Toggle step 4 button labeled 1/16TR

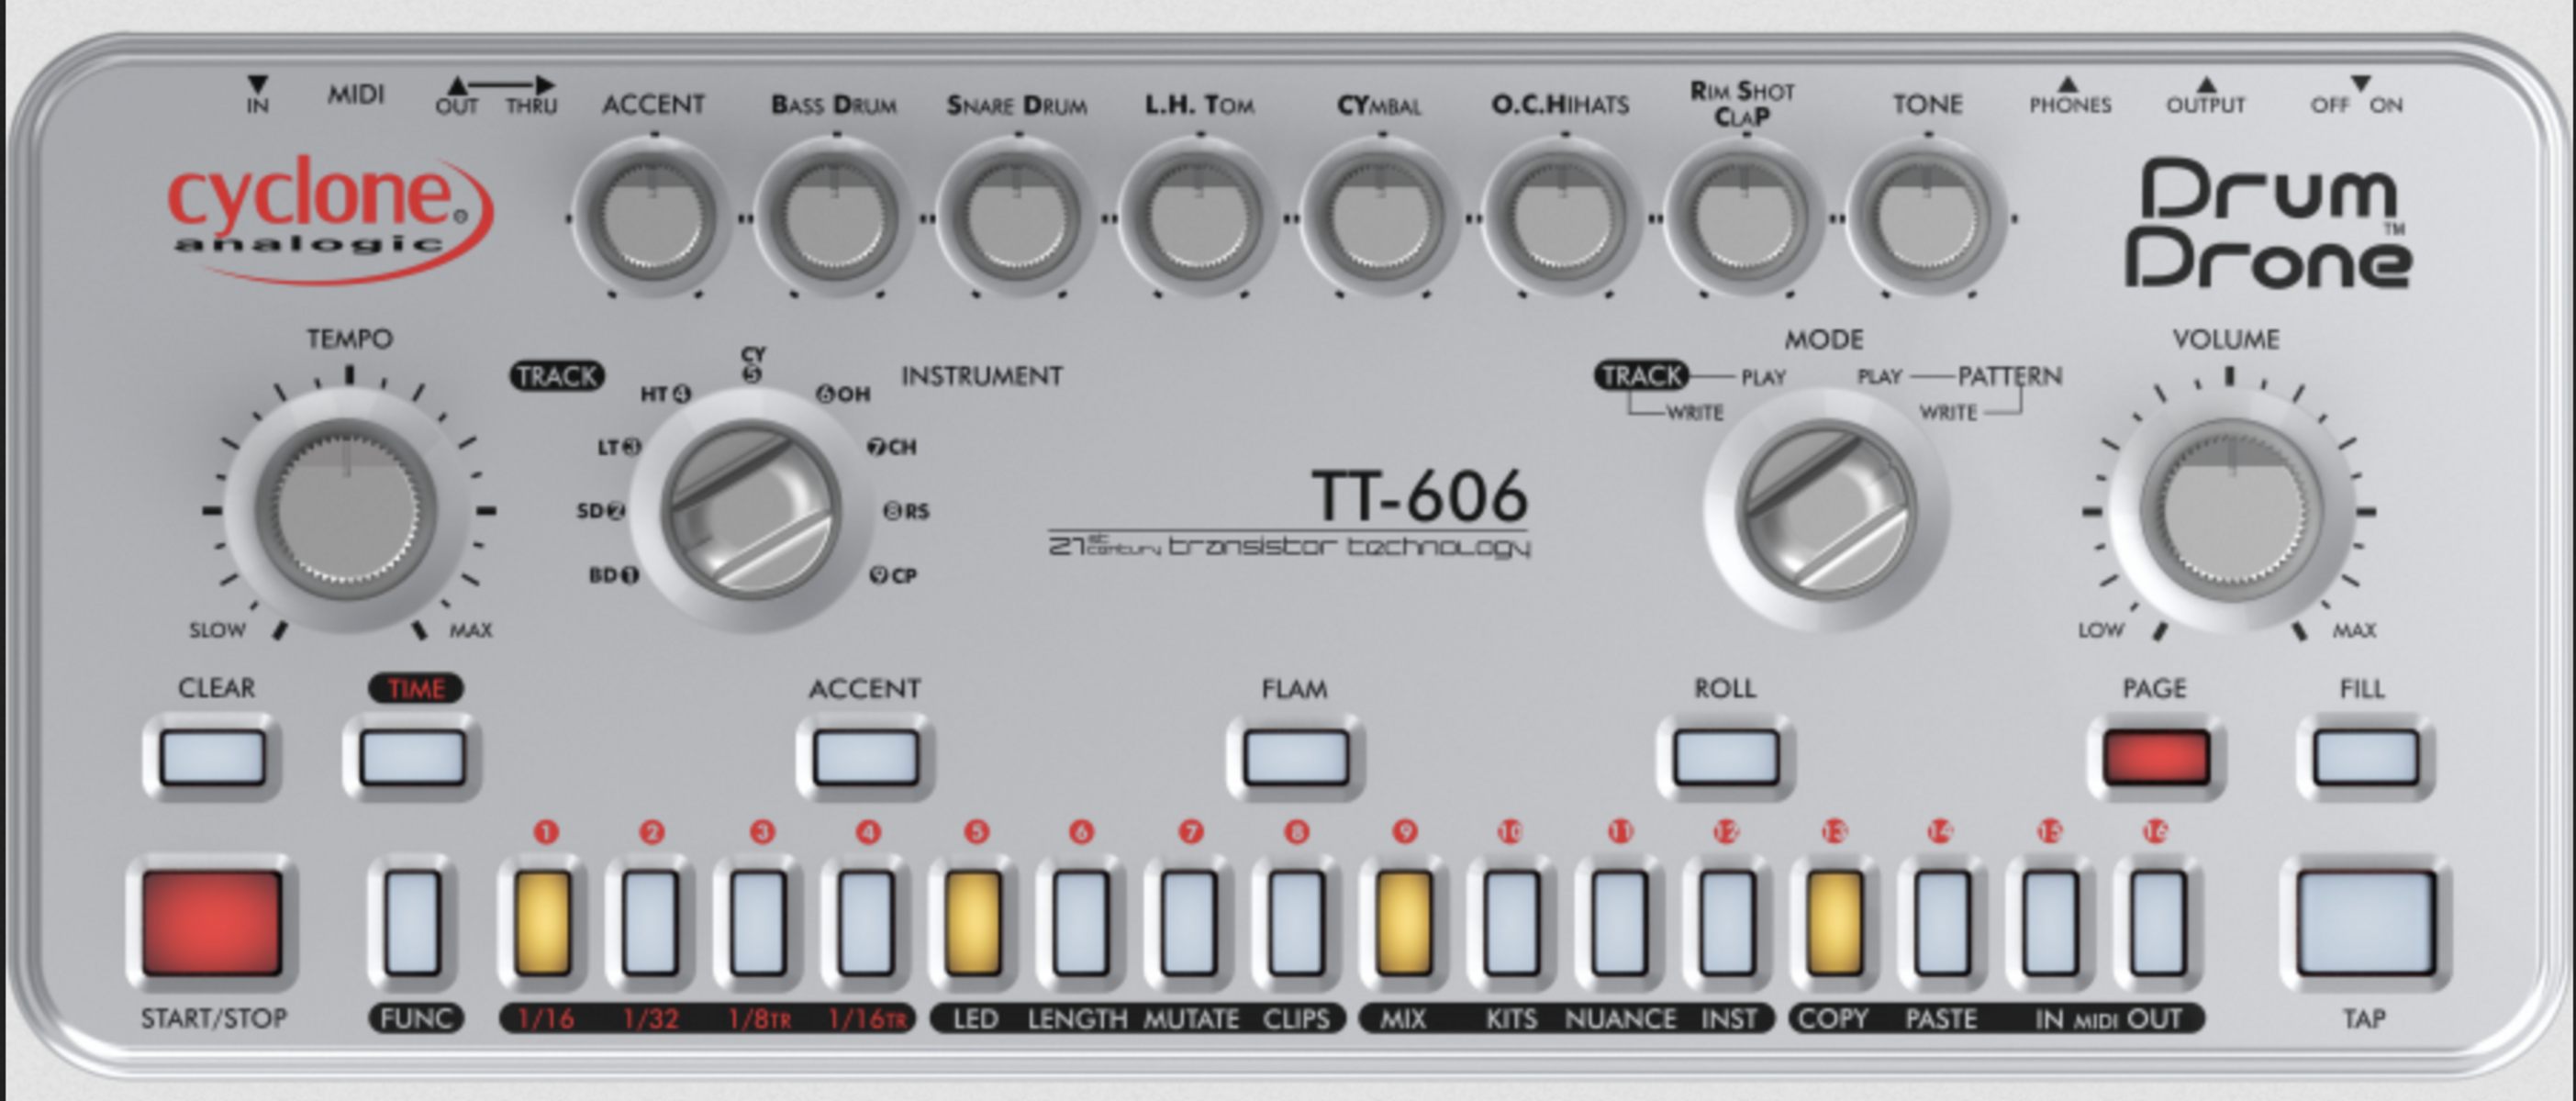pyautogui.click(x=866, y=922)
